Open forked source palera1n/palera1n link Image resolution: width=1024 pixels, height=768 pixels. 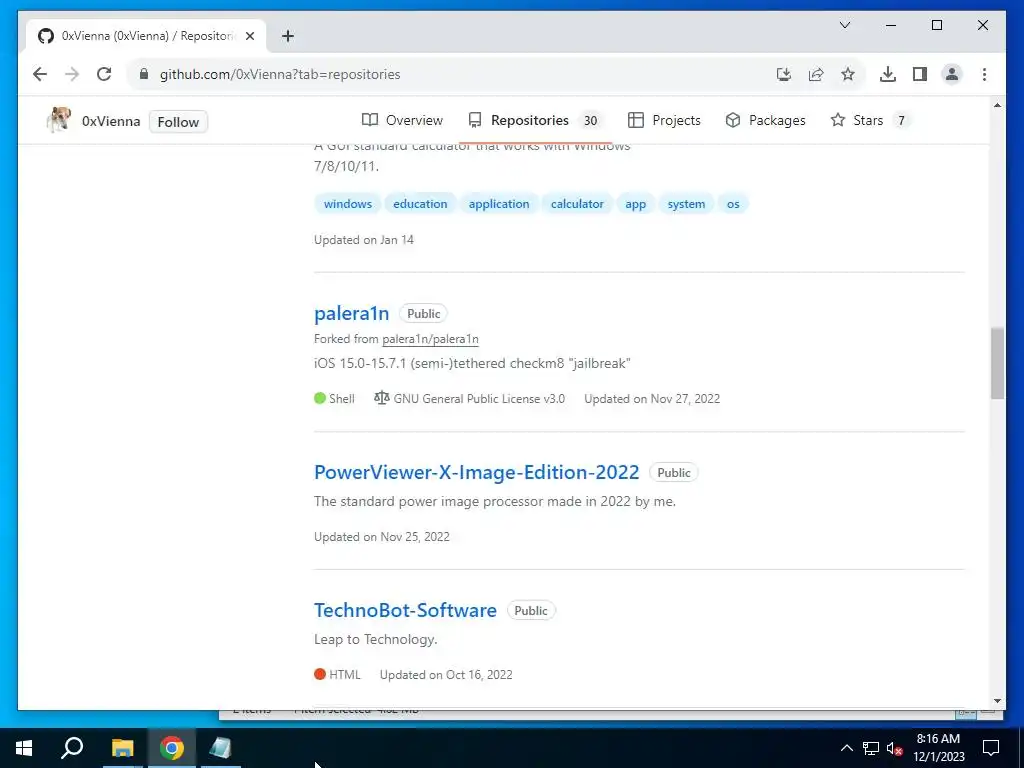[x=430, y=339]
